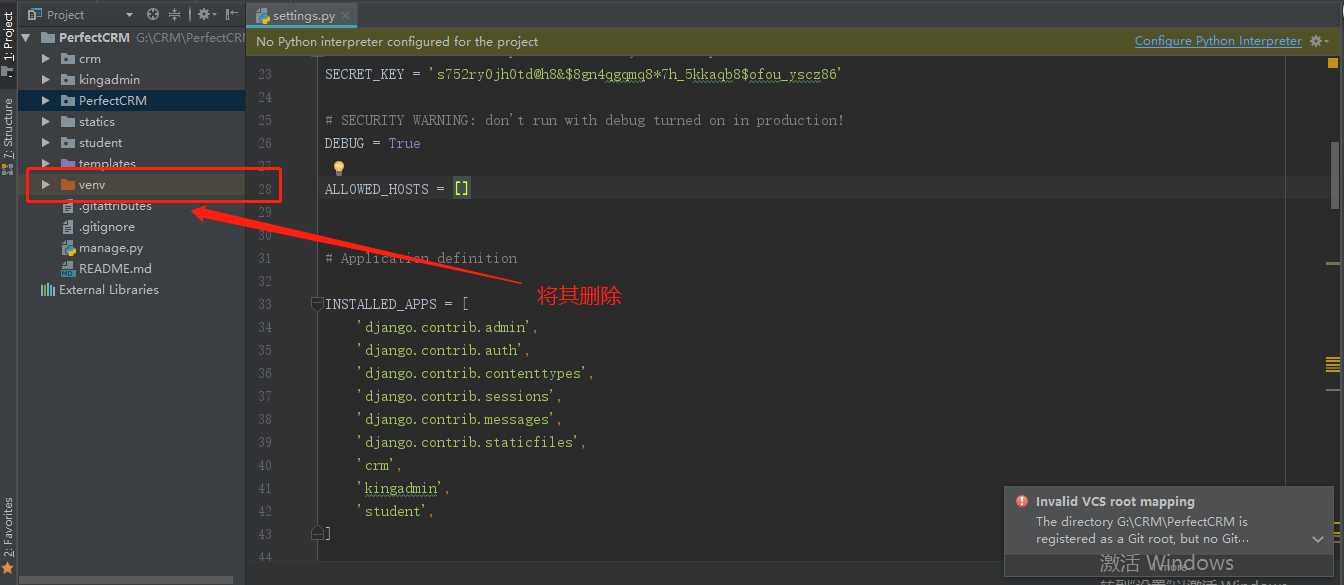Open the interpreter banner gear menu
The image size is (1344, 585).
pos(1319,41)
